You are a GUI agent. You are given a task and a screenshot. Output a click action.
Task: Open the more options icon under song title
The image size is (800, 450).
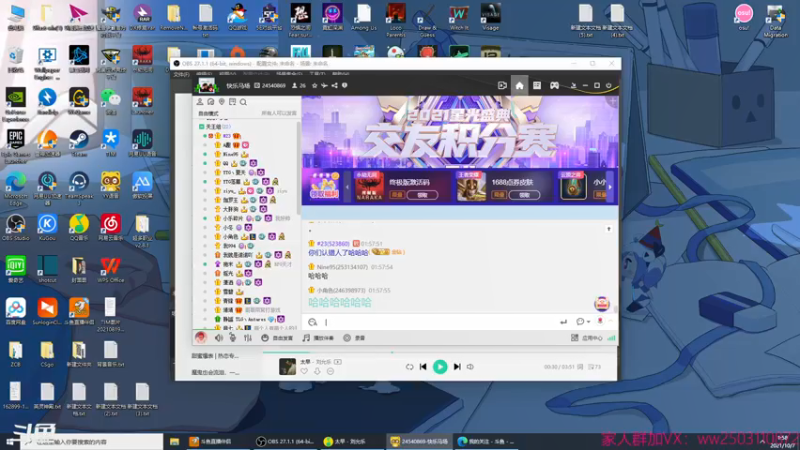331,371
